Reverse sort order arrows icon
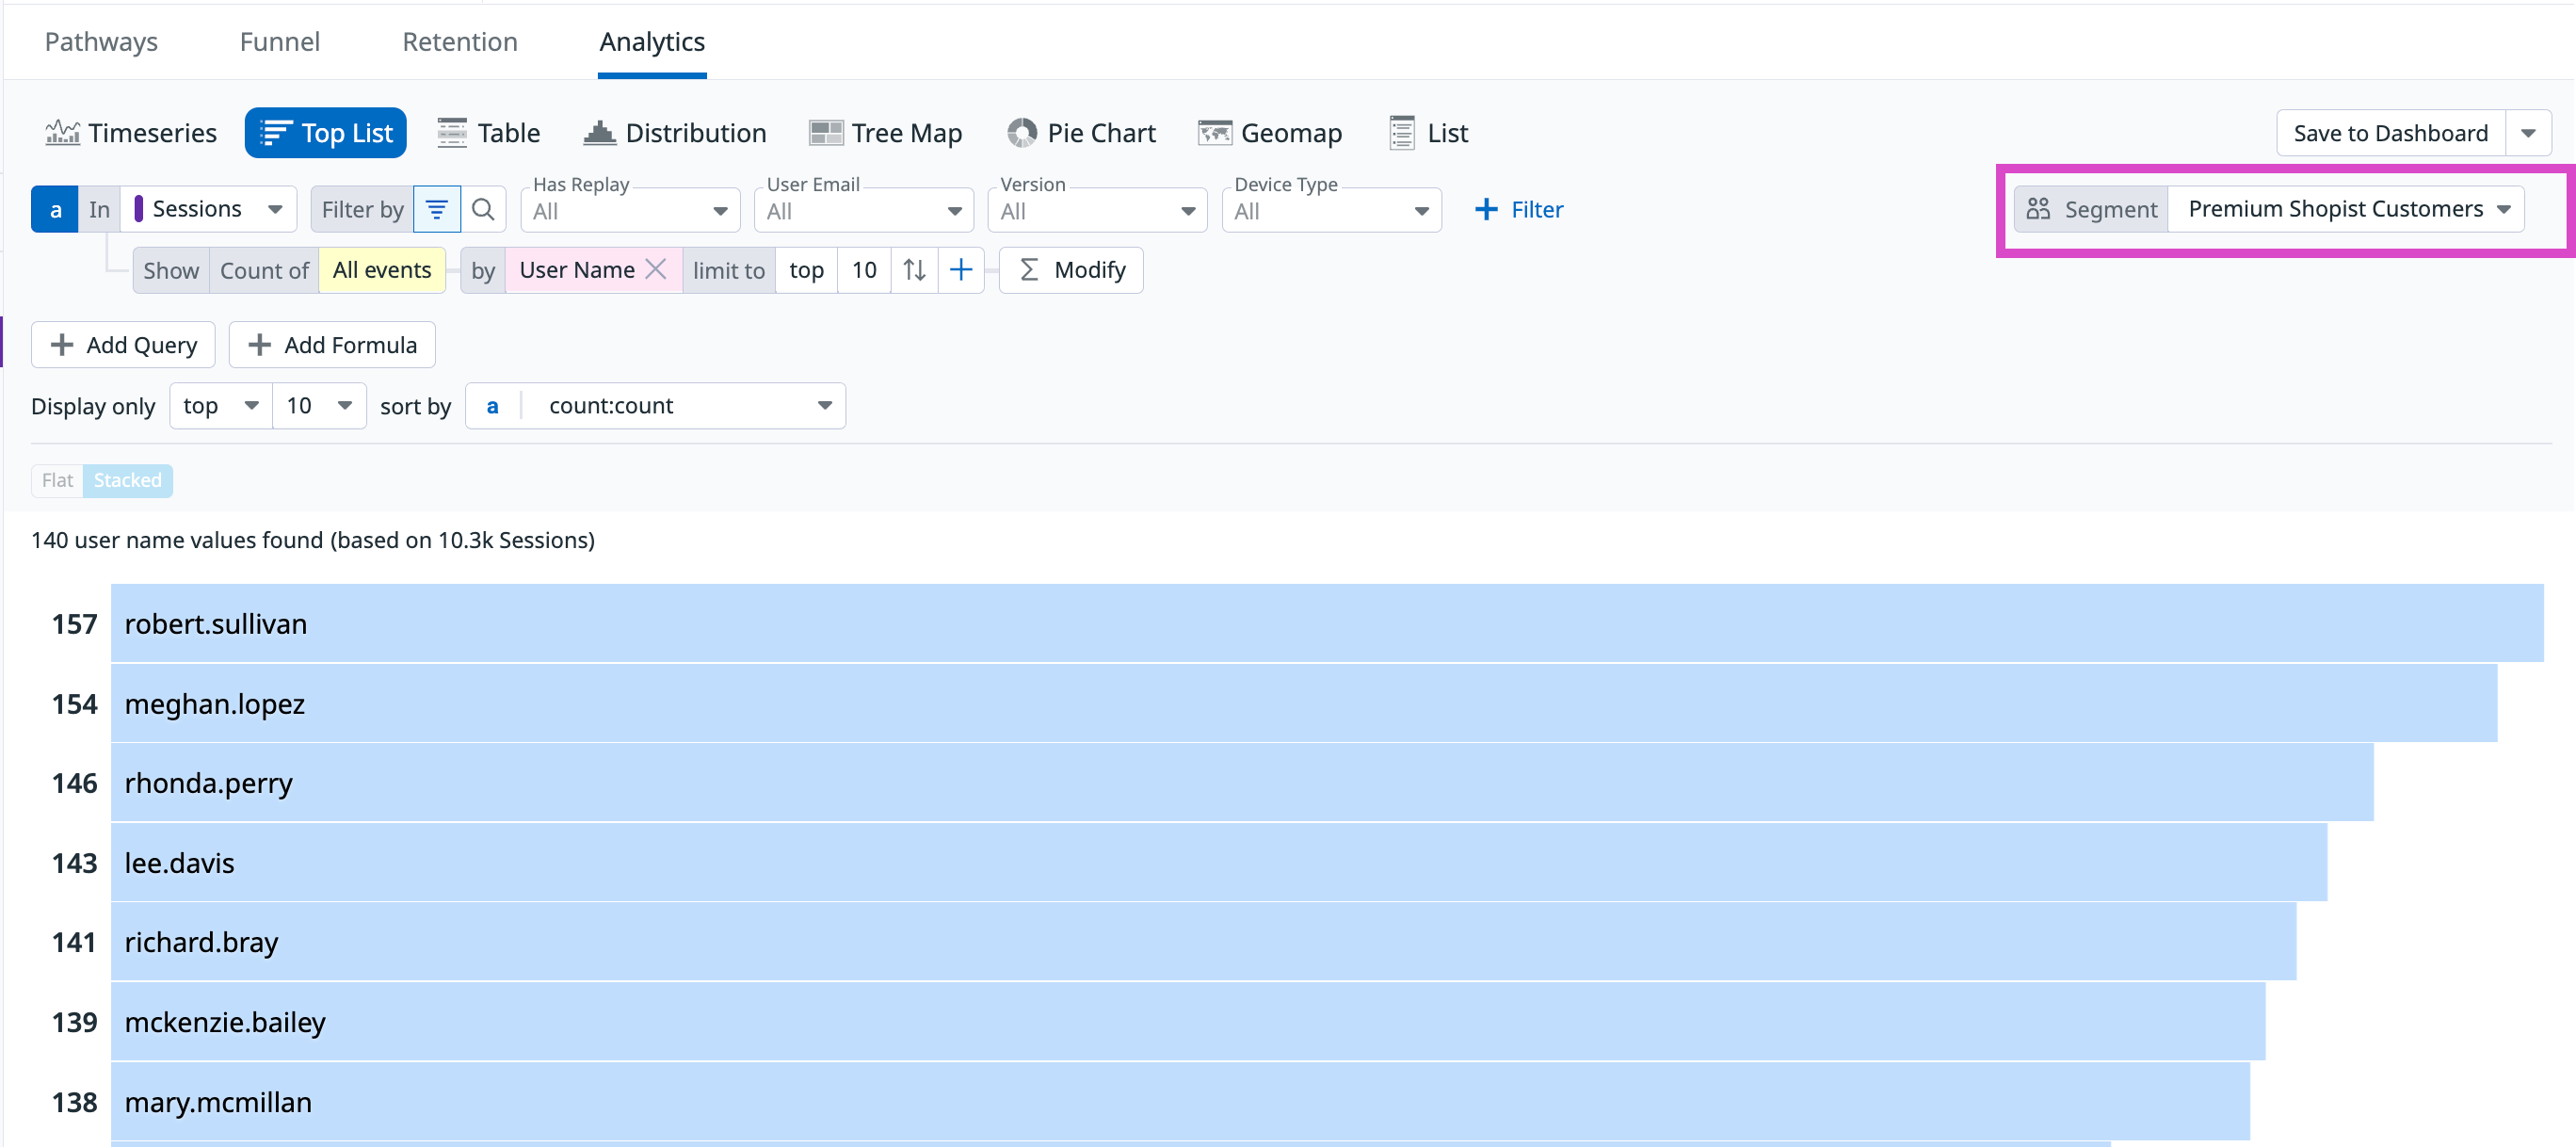Viewport: 2576px width, 1147px height. [914, 270]
